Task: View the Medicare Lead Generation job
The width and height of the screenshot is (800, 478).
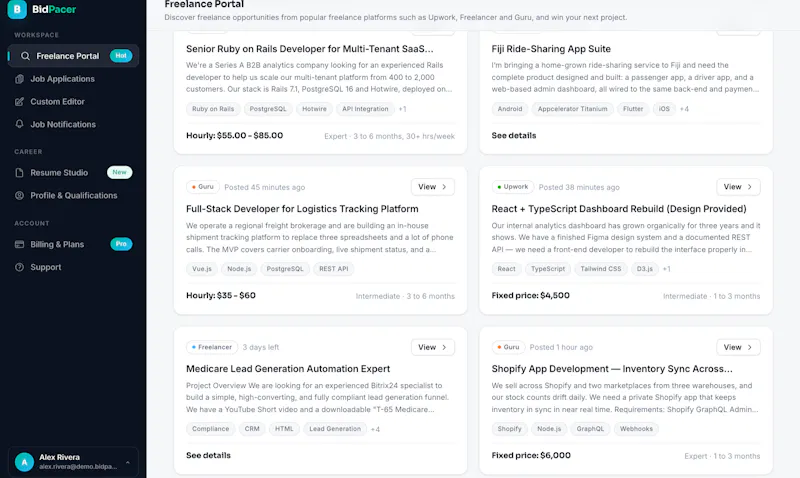Action: pos(433,347)
